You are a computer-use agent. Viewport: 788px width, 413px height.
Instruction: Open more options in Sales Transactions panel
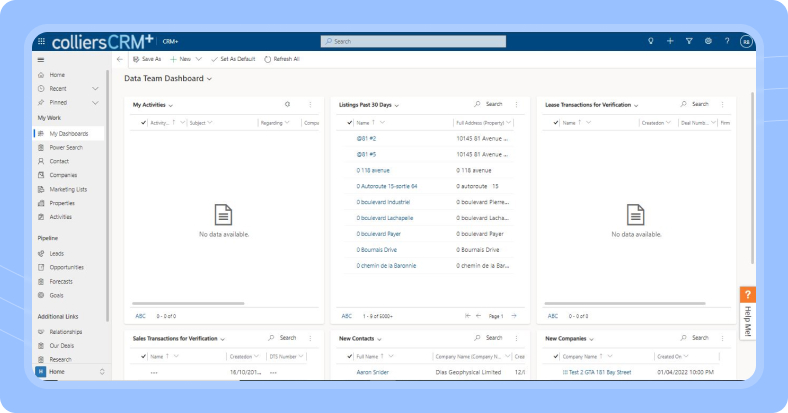pyautogui.click(x=310, y=338)
